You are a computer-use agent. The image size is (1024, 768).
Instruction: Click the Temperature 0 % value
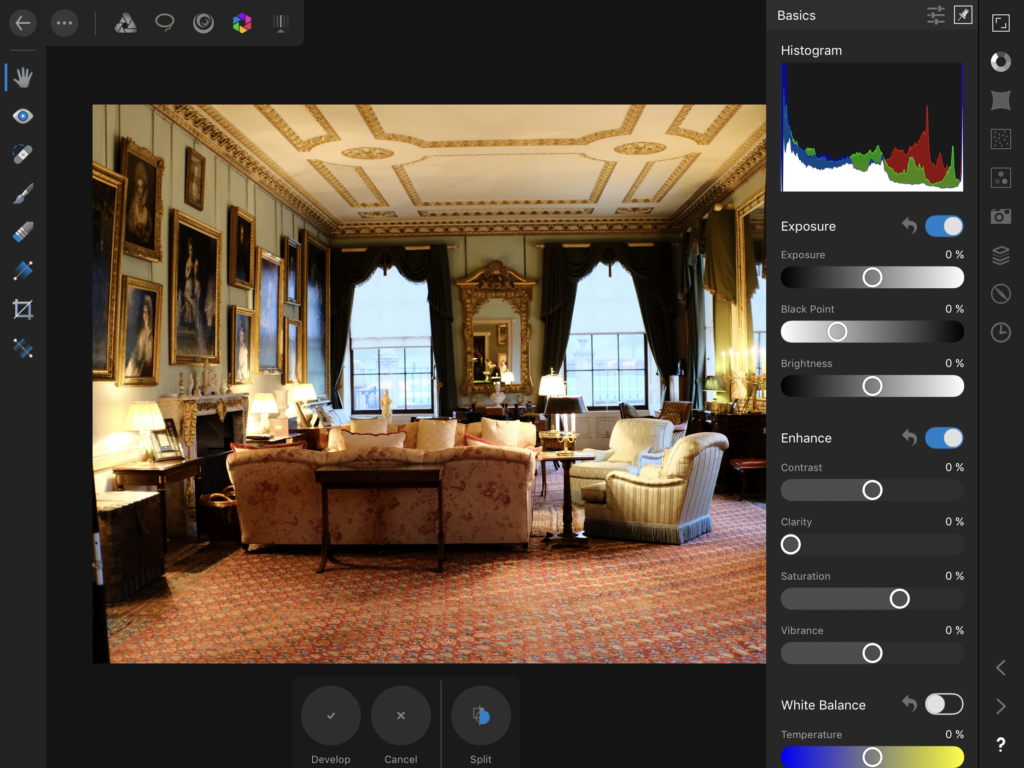954,735
